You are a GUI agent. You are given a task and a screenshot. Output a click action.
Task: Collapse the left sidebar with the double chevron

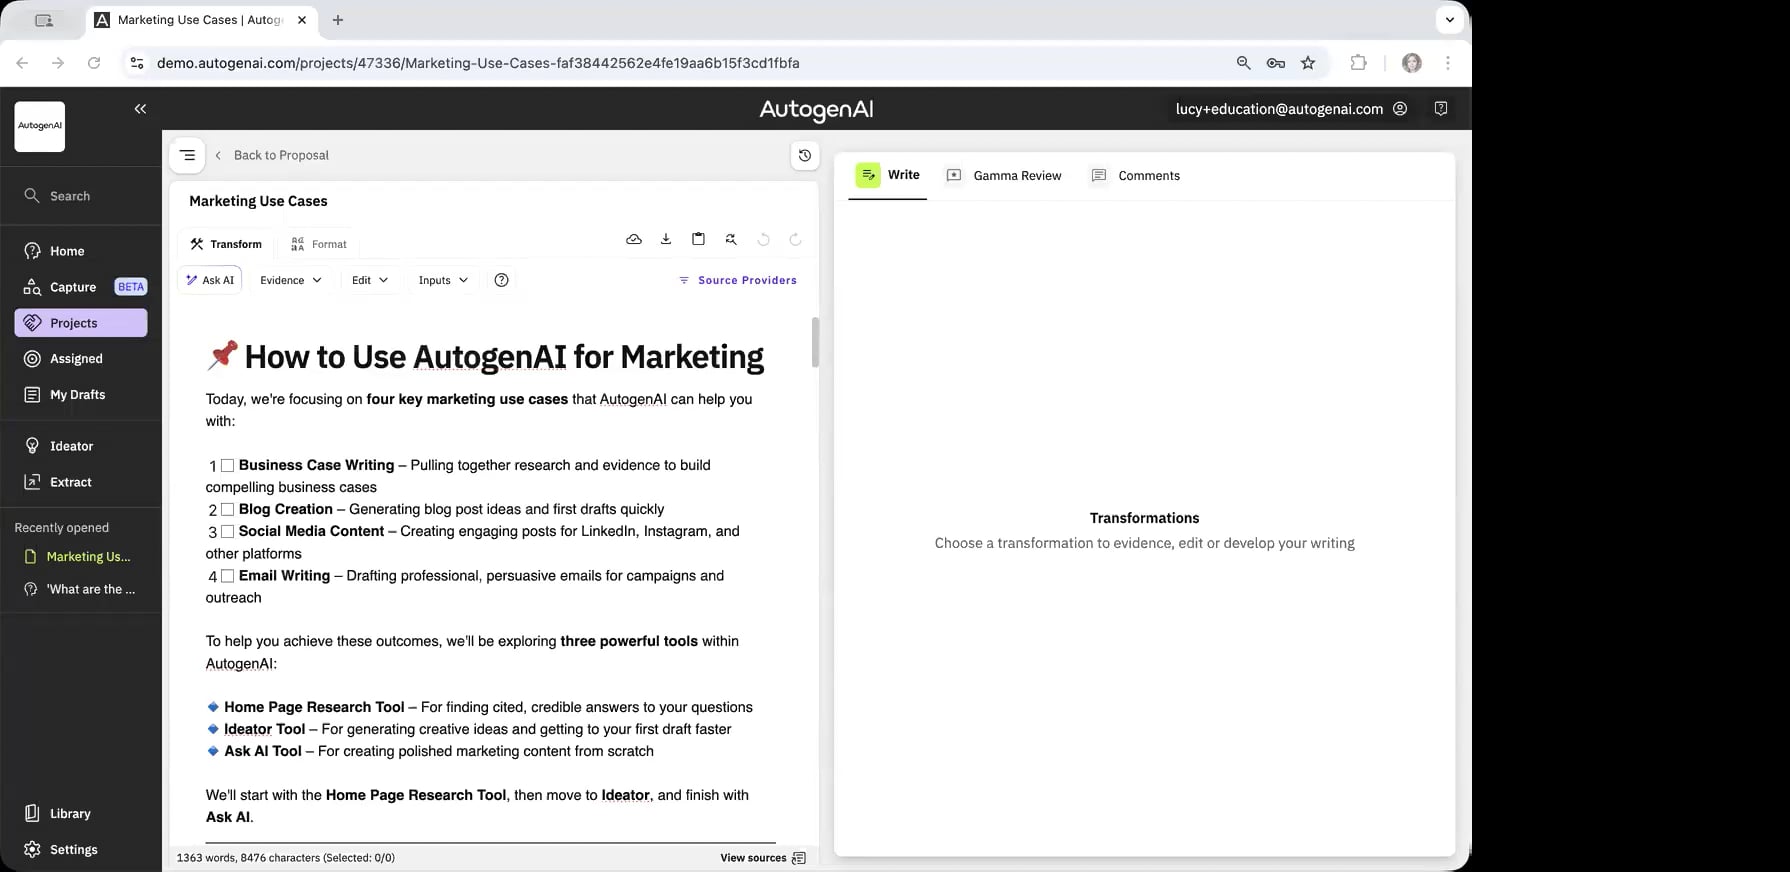click(x=140, y=109)
